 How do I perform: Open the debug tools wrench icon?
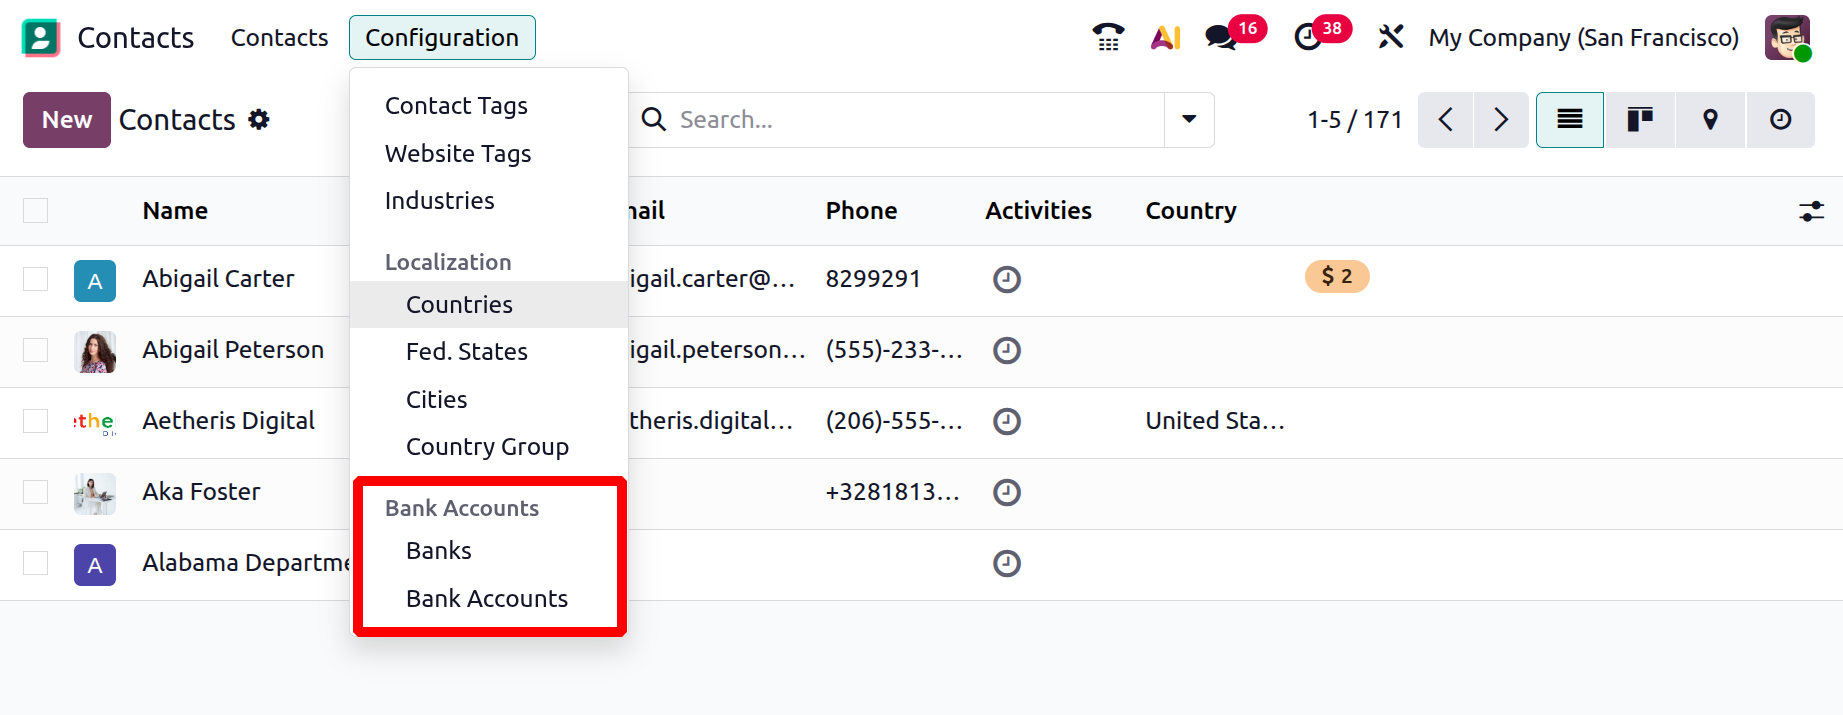coord(1391,38)
